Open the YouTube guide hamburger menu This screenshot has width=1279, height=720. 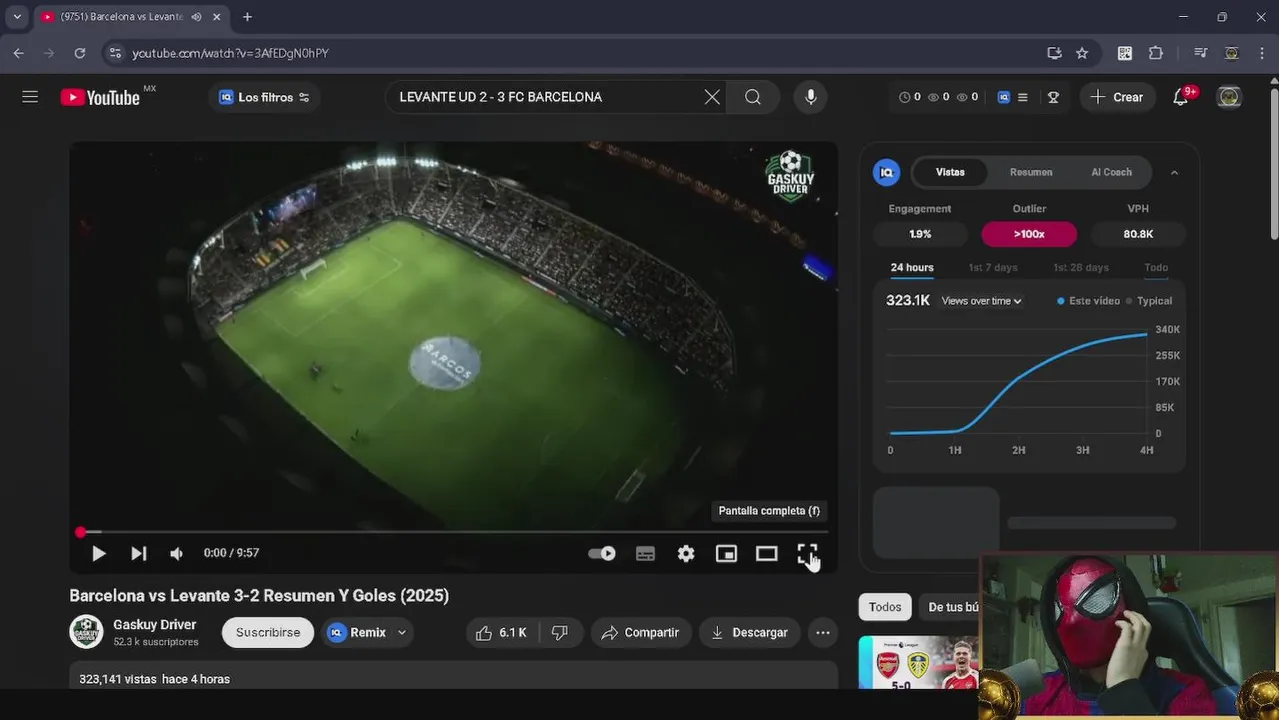[x=30, y=97]
